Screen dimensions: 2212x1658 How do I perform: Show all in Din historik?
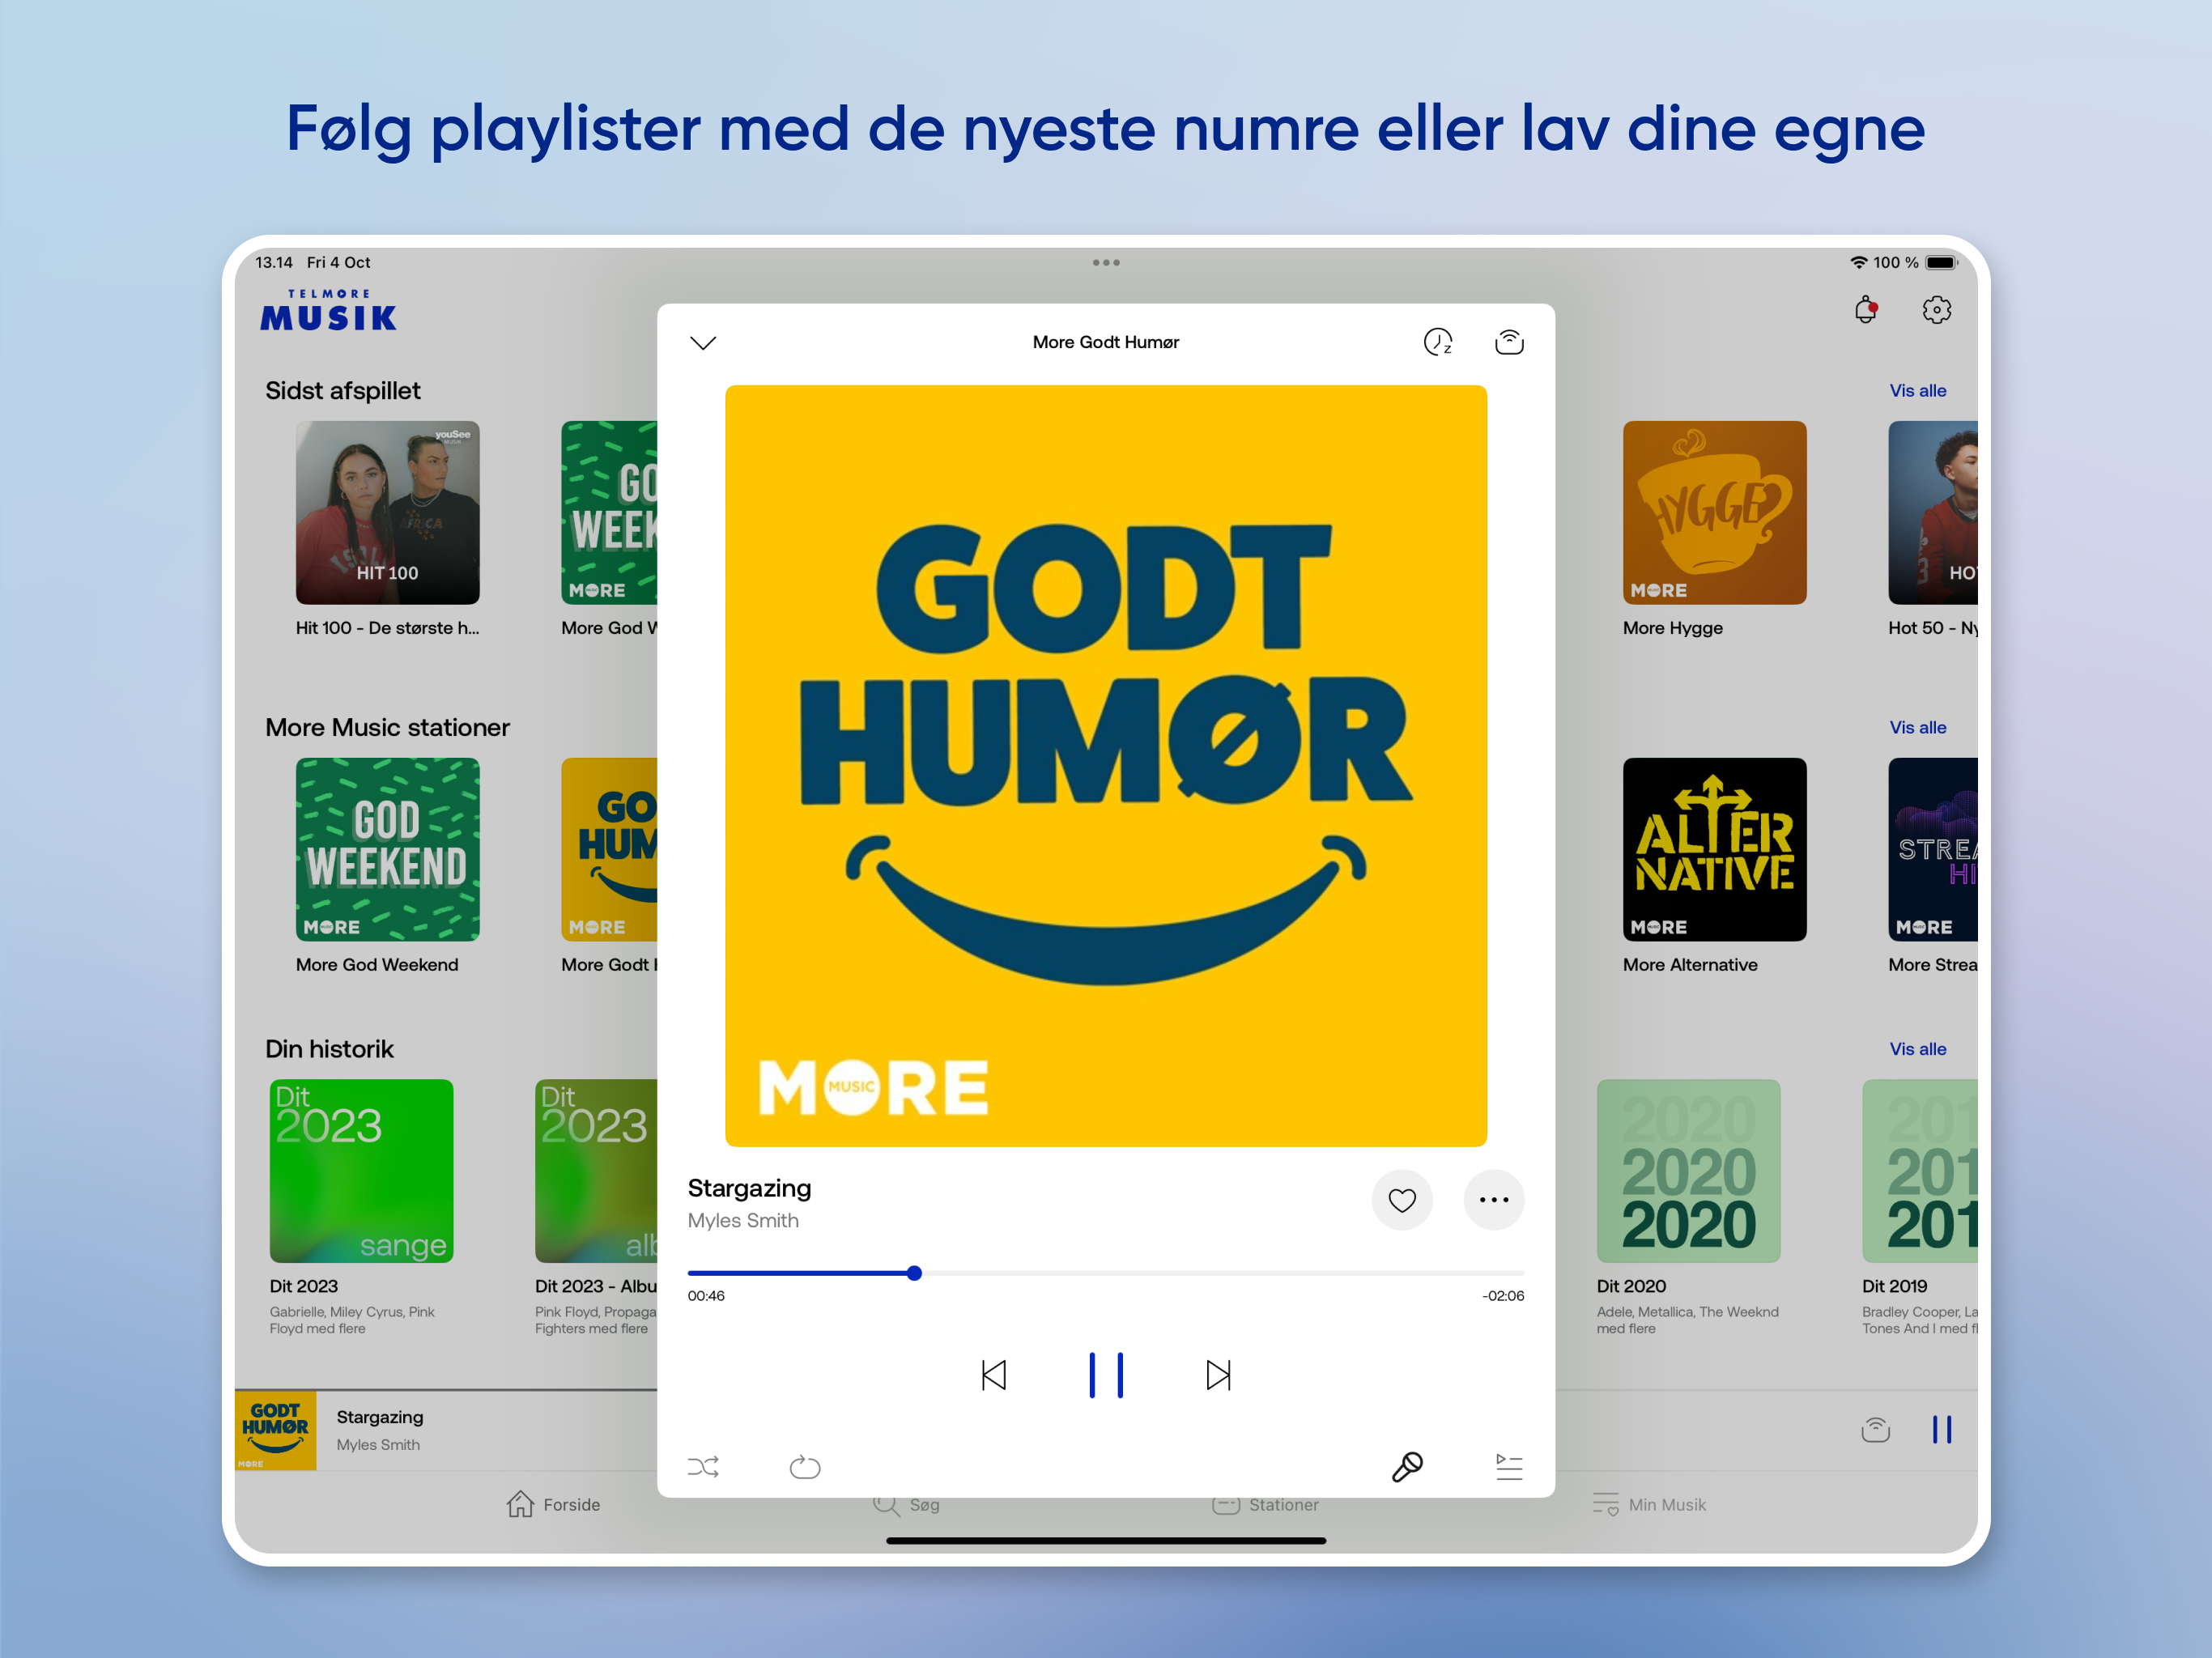coord(1917,1049)
